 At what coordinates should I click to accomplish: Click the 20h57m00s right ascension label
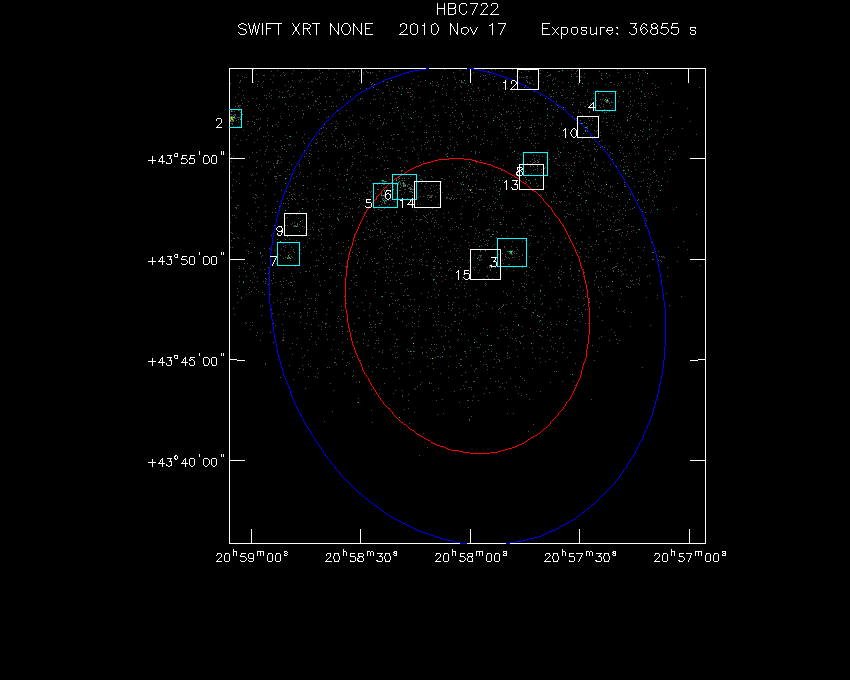pyautogui.click(x=690, y=557)
